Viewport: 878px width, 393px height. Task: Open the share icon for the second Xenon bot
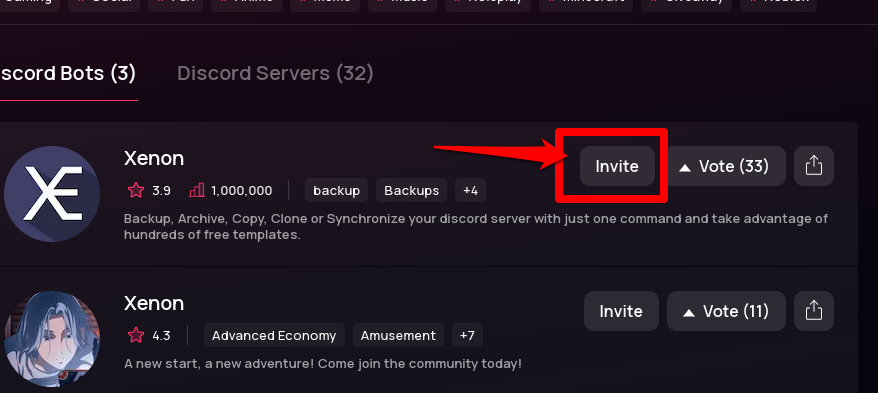coord(814,311)
